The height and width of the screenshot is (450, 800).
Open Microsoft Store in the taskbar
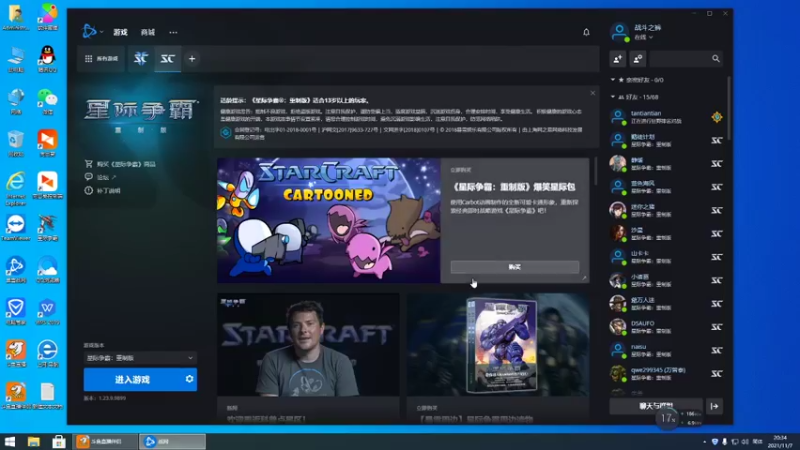click(59, 441)
